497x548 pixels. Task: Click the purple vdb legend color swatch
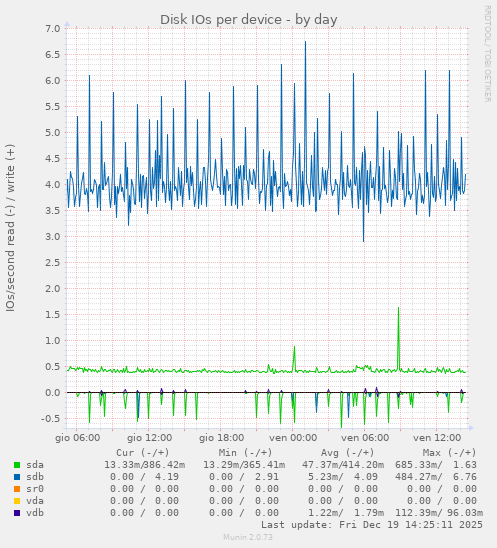(17, 513)
